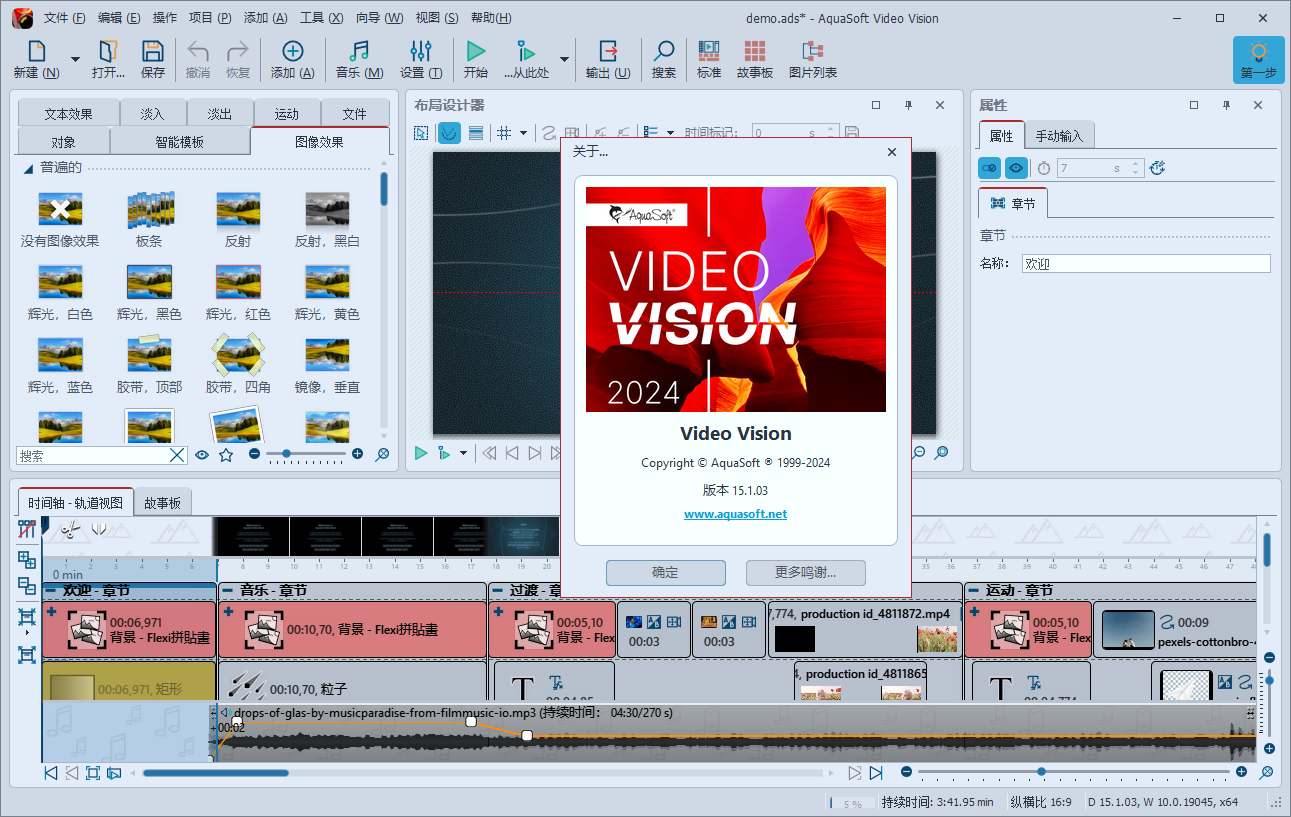
Task: Click the 名称 input field containing 欢迎
Action: 1146,264
